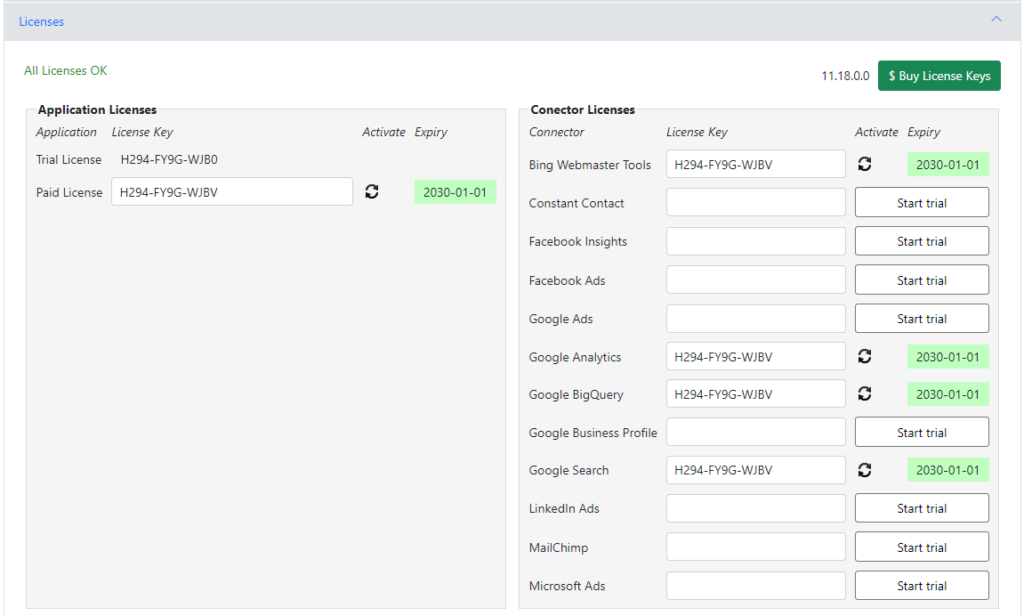Refresh the Google BigQuery license activation
This screenshot has width=1024, height=616.
pos(864,393)
